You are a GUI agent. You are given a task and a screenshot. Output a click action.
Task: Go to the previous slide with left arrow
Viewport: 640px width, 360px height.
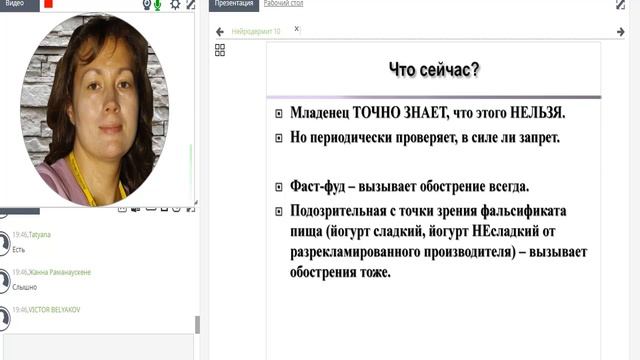pos(220,31)
